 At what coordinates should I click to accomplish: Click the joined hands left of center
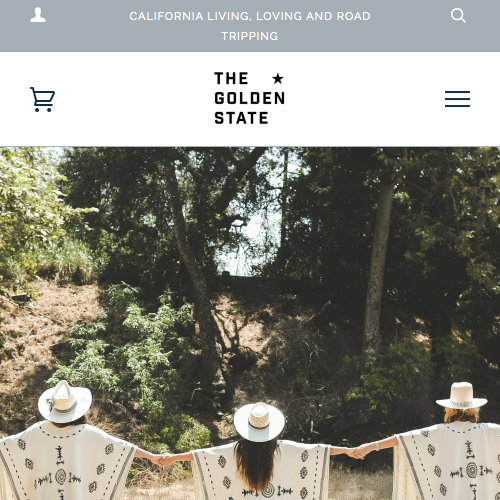pos(163,460)
